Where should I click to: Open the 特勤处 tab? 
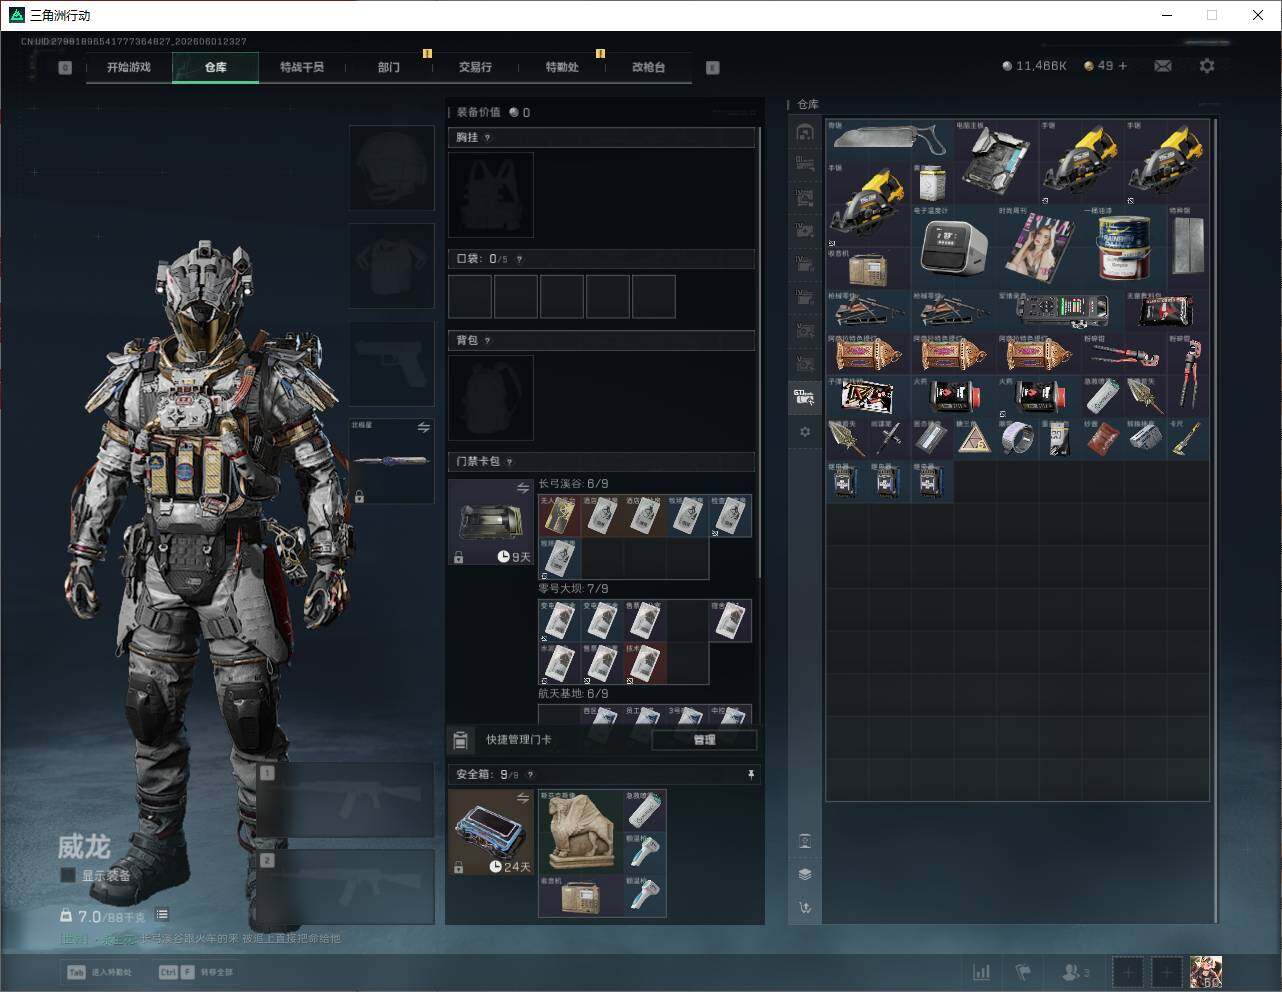[561, 67]
